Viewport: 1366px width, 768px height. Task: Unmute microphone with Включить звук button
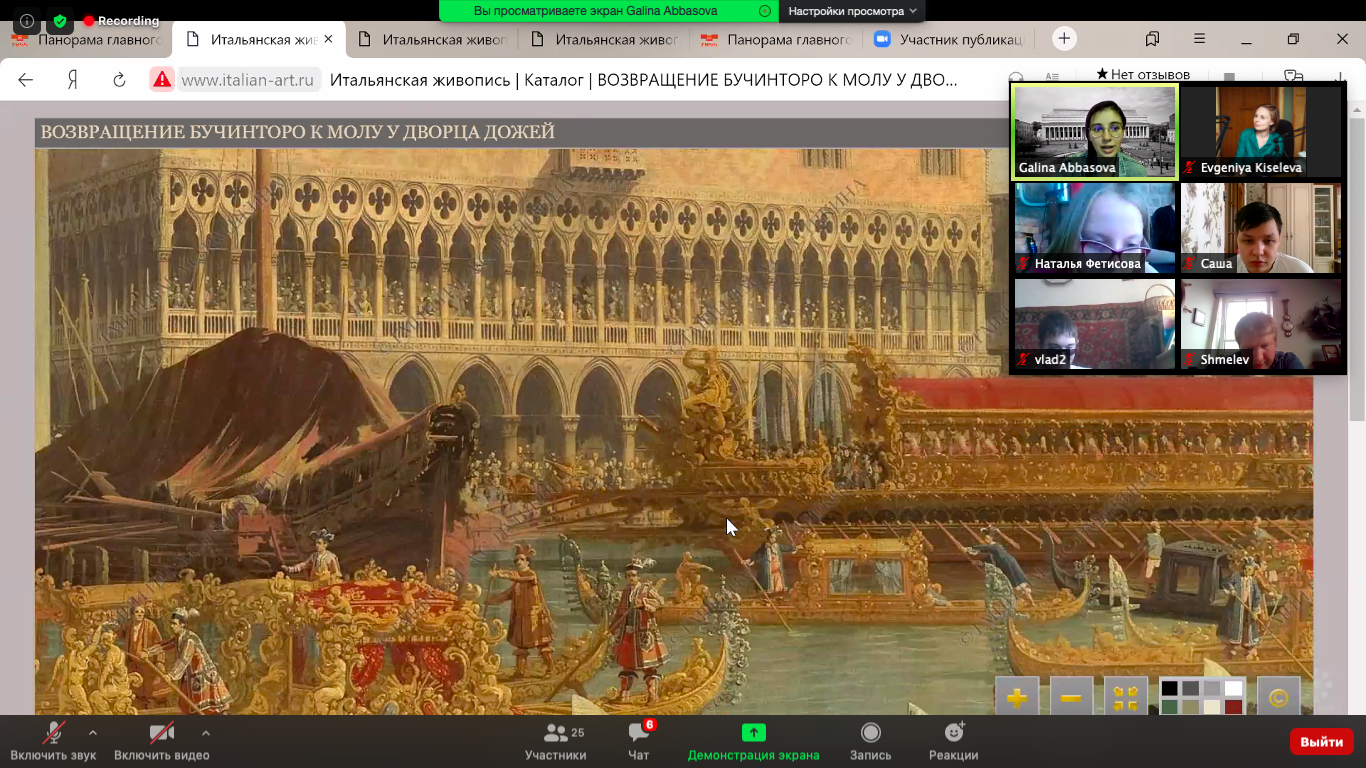(53, 741)
